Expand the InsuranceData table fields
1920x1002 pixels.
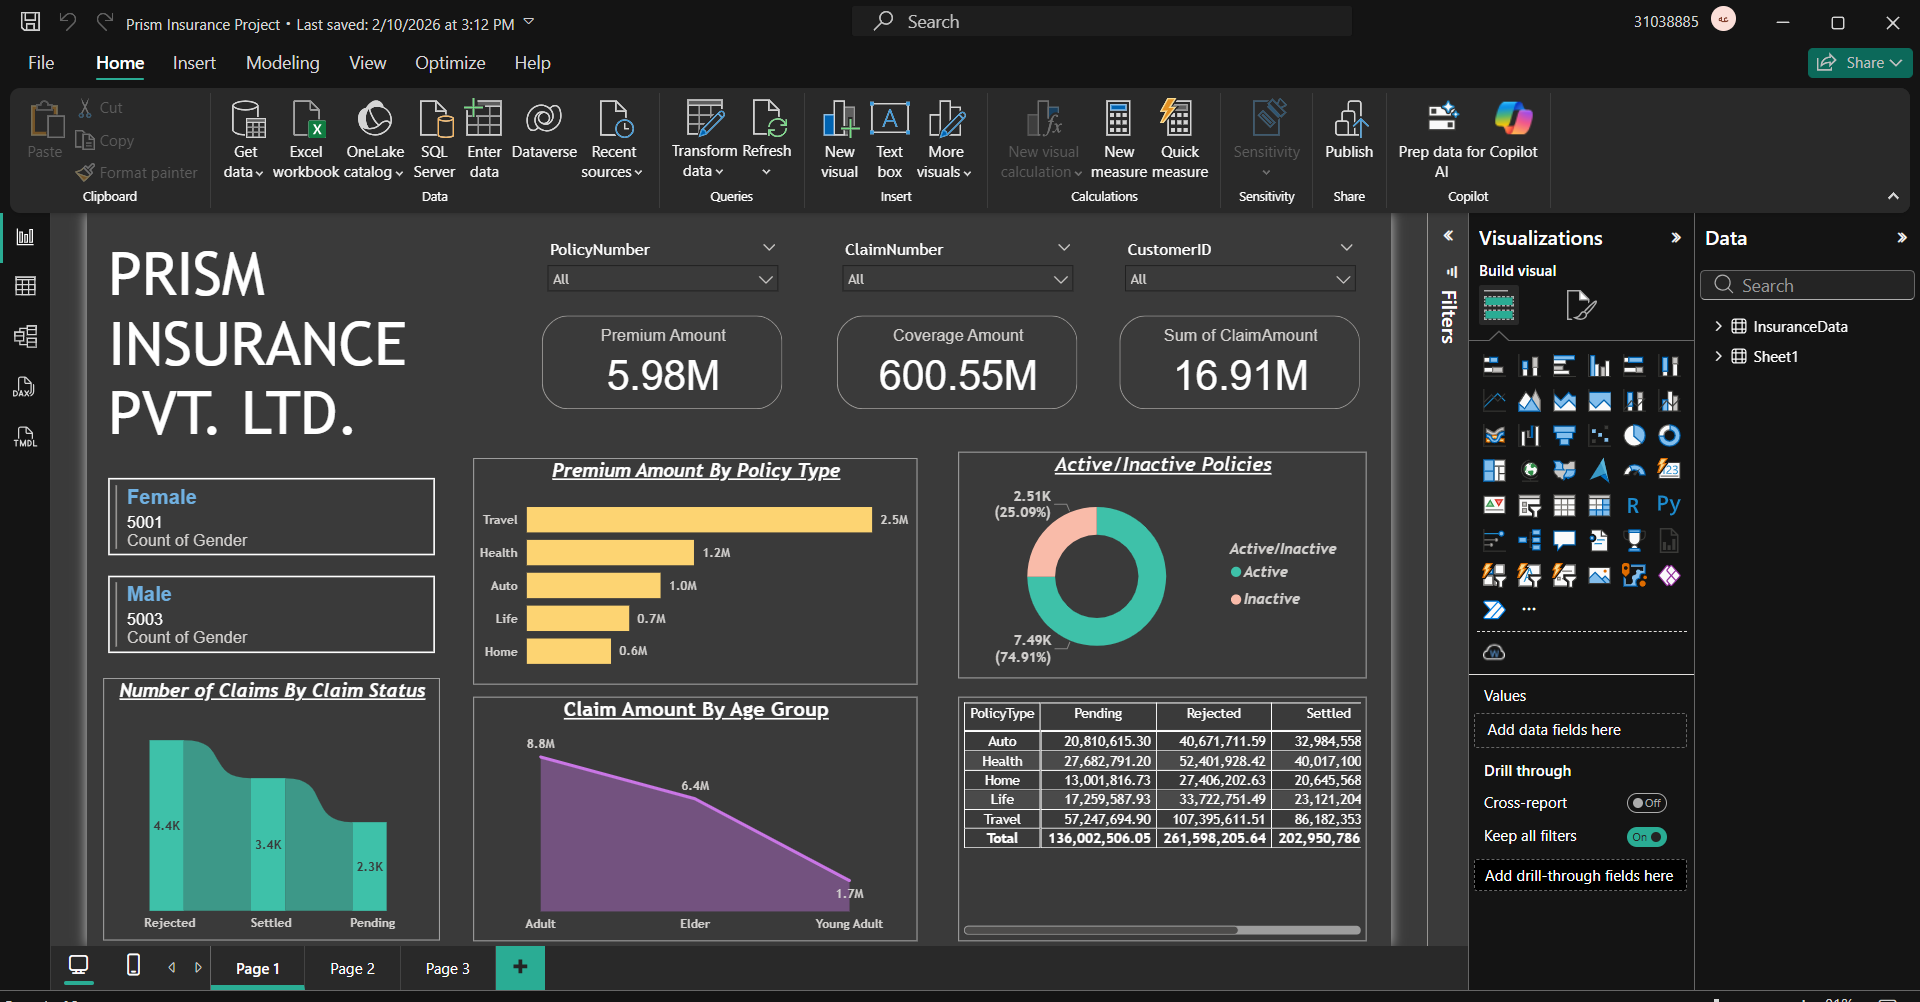click(1718, 326)
